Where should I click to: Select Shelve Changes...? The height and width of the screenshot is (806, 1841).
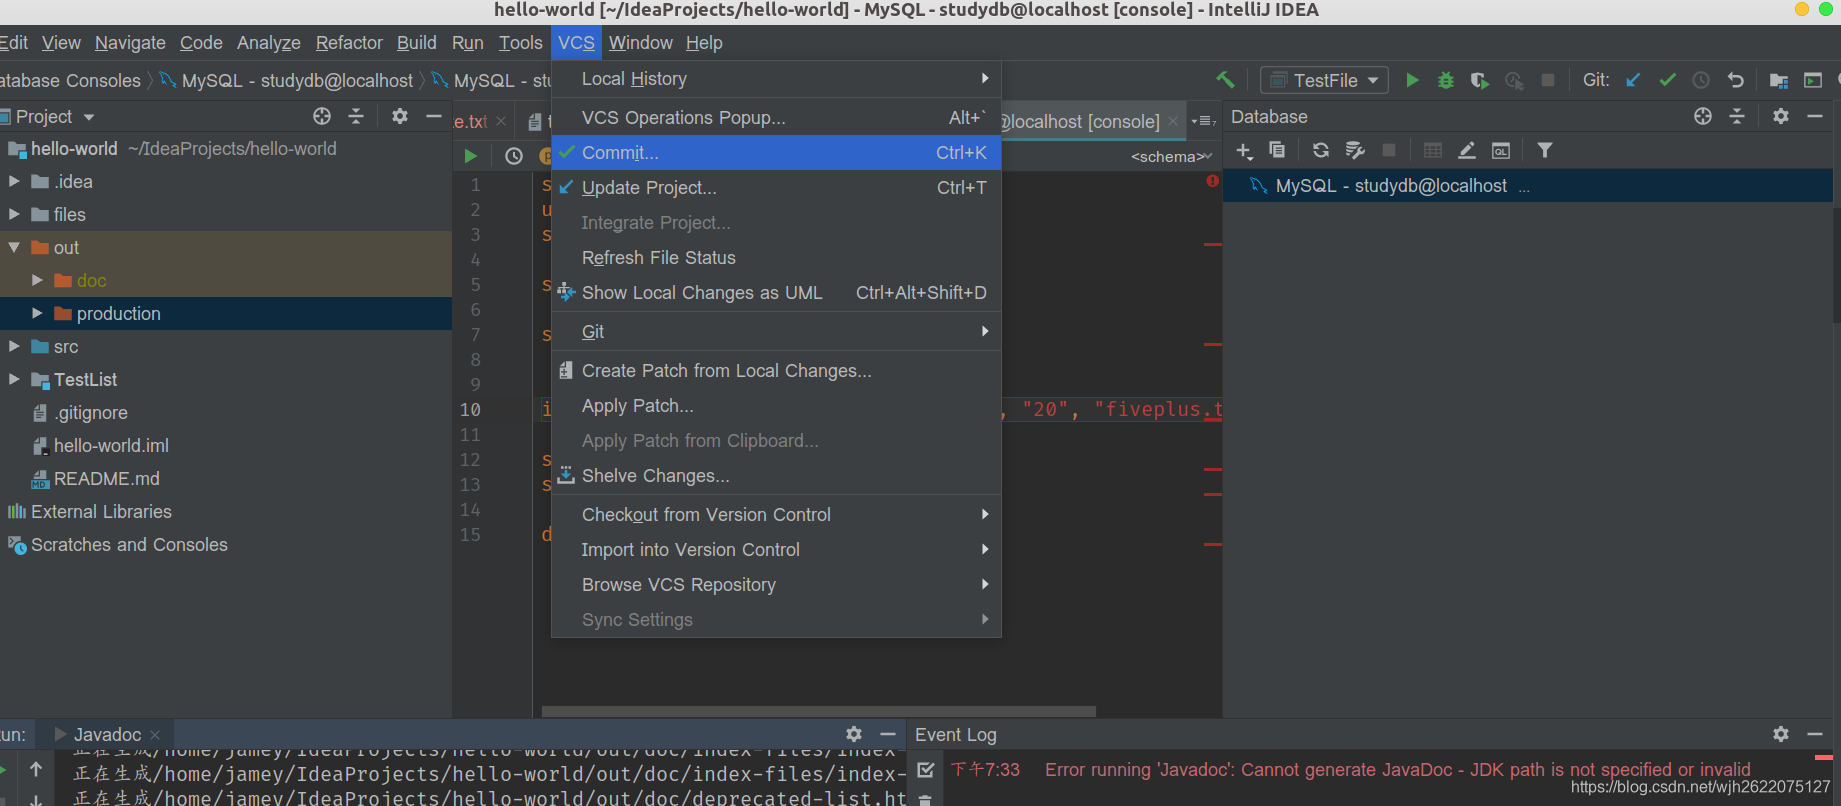(x=776, y=475)
